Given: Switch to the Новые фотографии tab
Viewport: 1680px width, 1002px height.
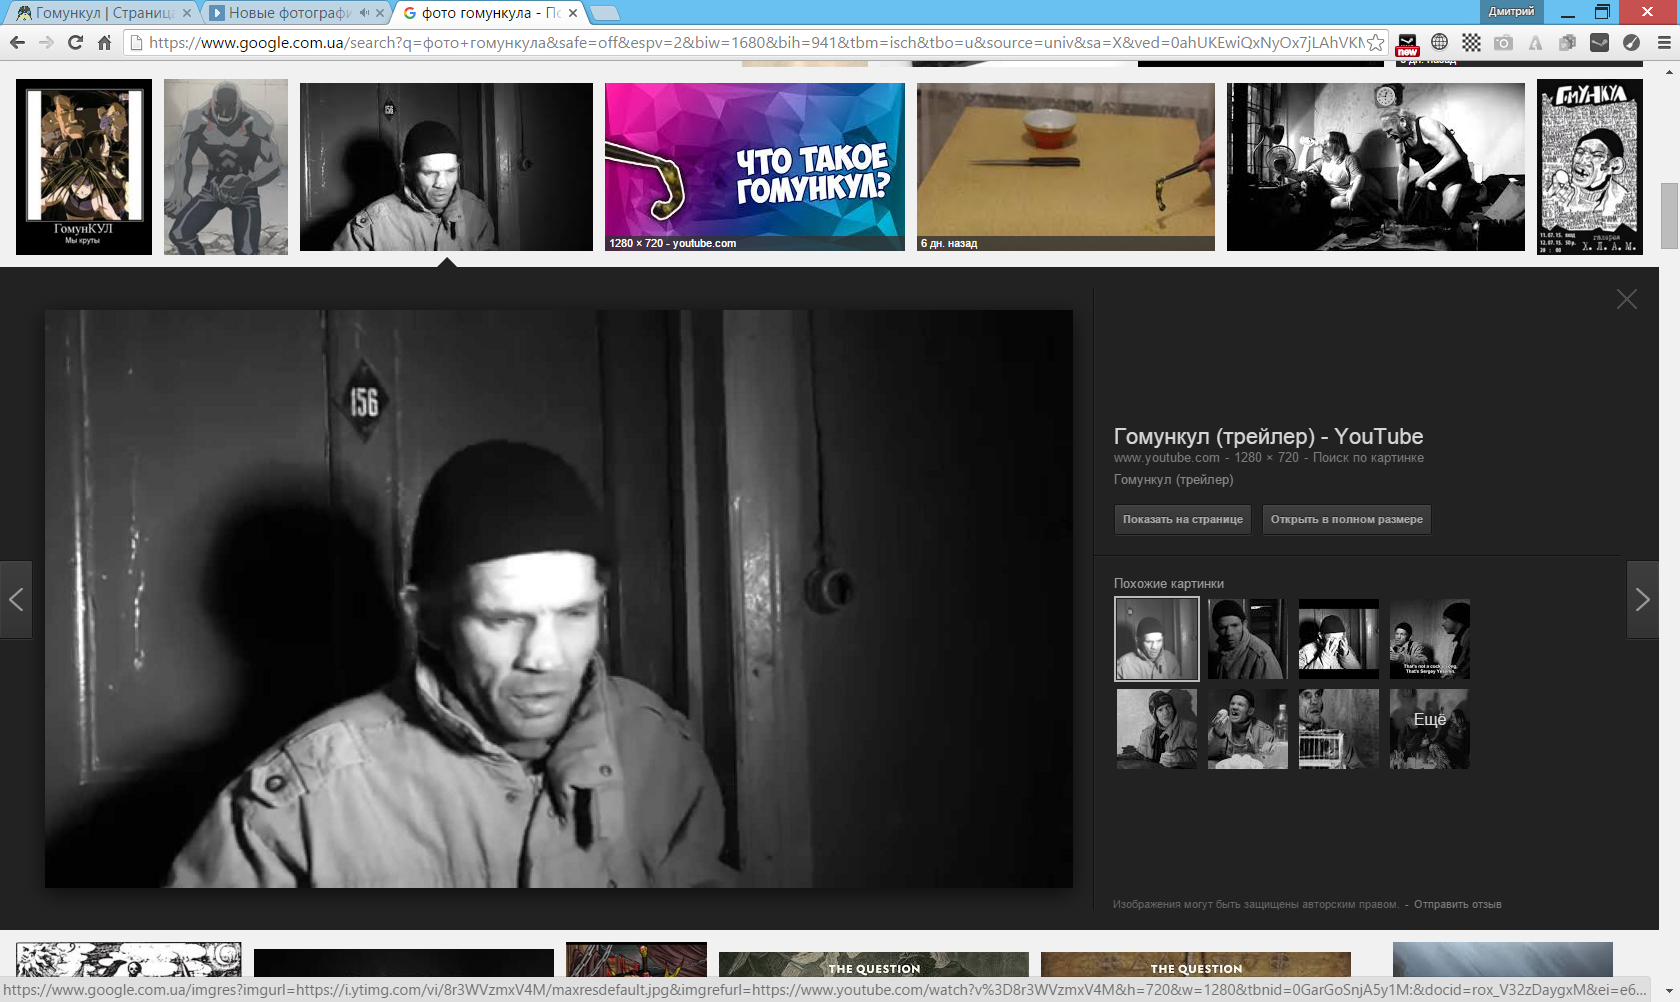Looking at the screenshot, I should (292, 13).
